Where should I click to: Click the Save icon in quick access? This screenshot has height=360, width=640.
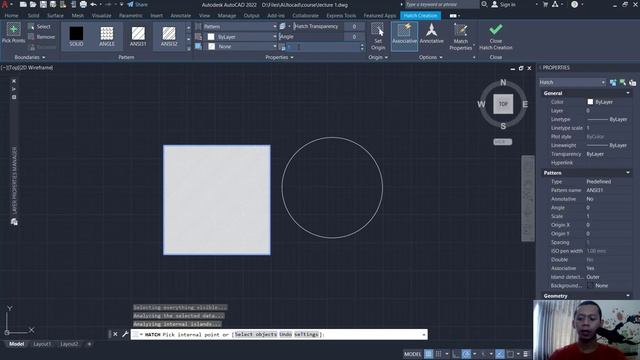pyautogui.click(x=43, y=4)
